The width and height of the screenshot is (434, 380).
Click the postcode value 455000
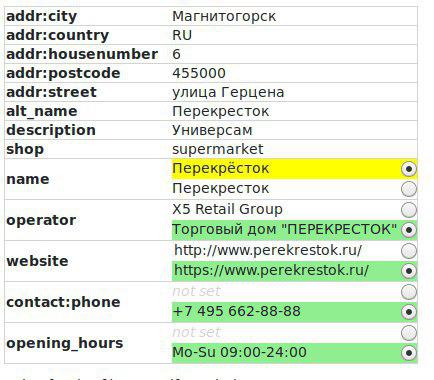[199, 73]
